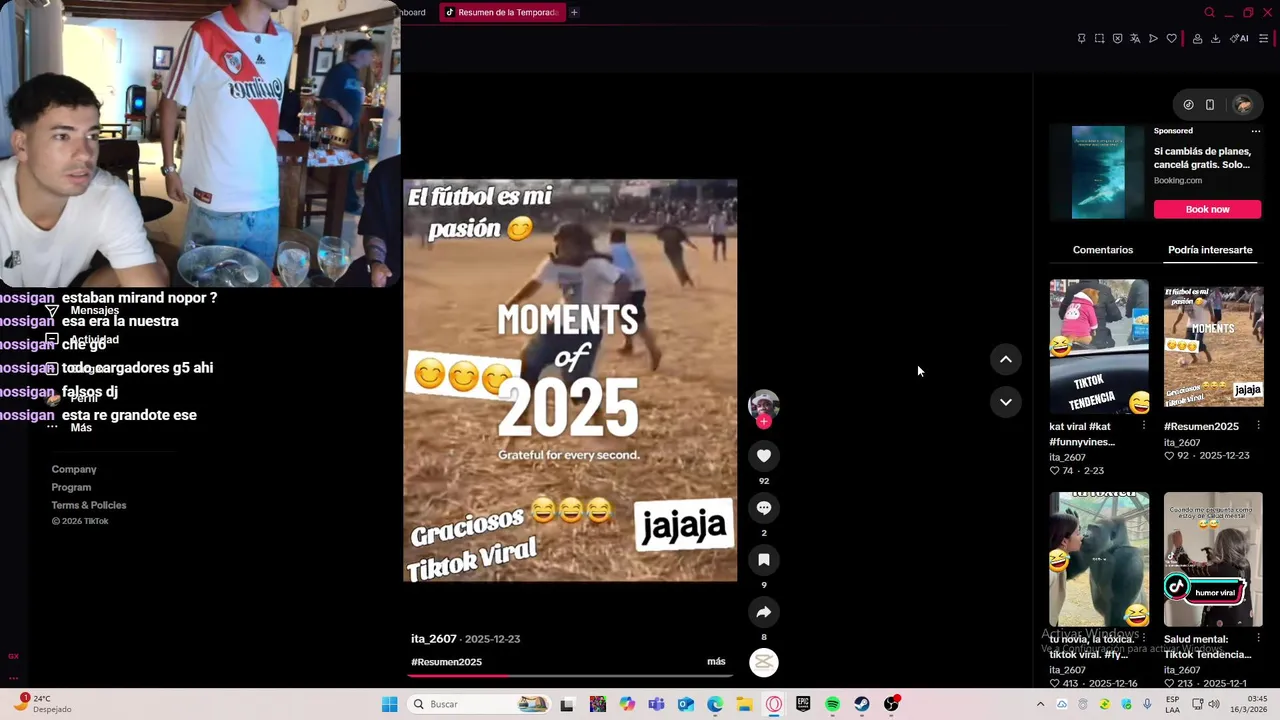Screen dimensions: 1280x720
Task: Open the profile avatar in the top pill
Action: (x=1242, y=104)
